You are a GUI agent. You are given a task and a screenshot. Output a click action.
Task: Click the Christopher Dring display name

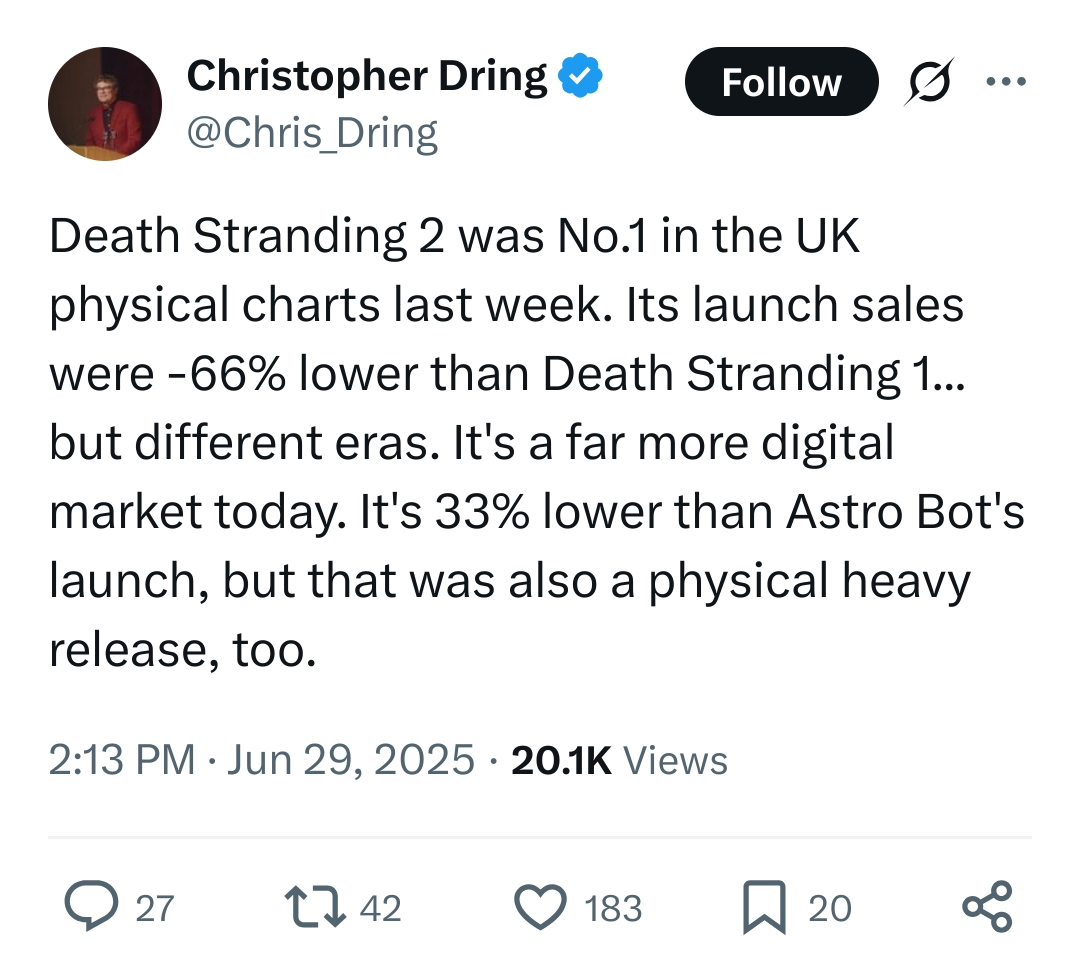[367, 75]
